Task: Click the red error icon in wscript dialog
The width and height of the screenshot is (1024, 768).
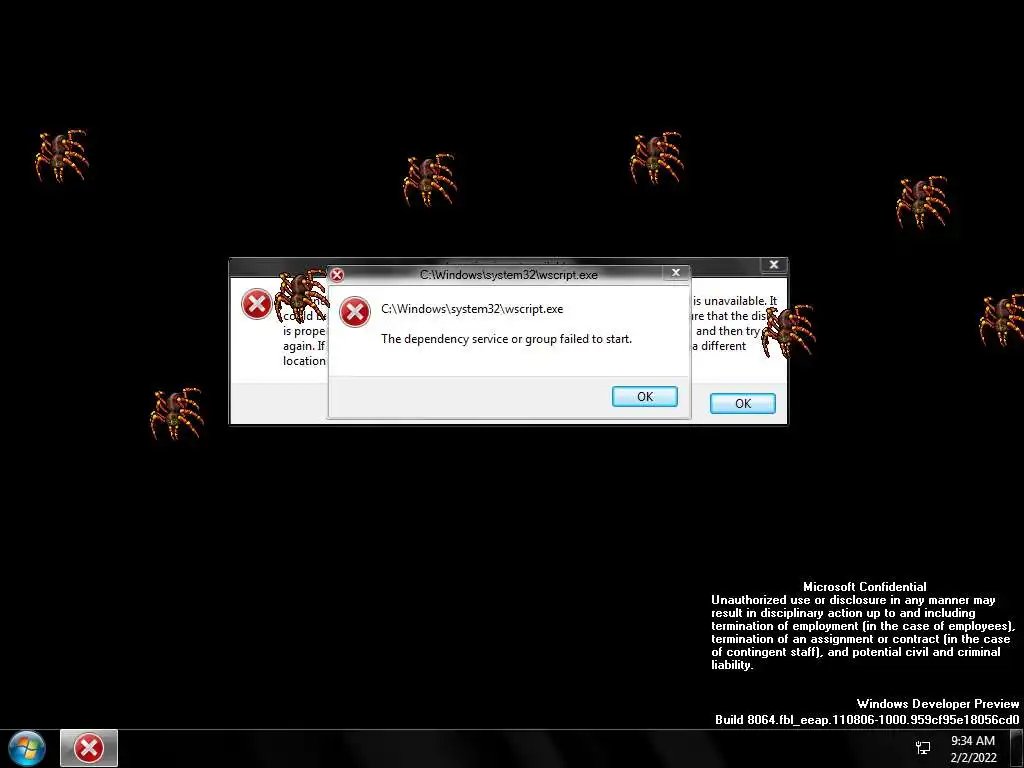Action: [355, 312]
